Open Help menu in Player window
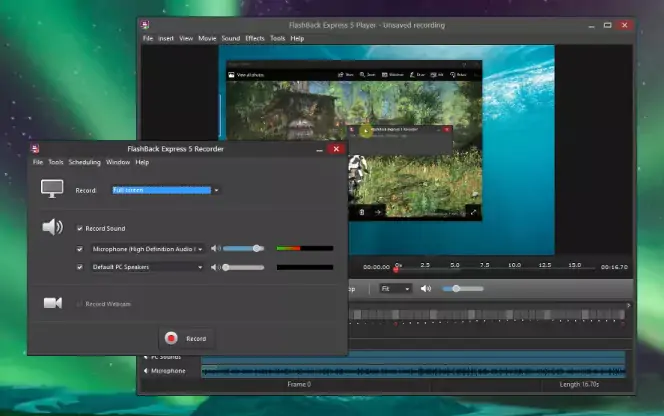 [x=297, y=39]
